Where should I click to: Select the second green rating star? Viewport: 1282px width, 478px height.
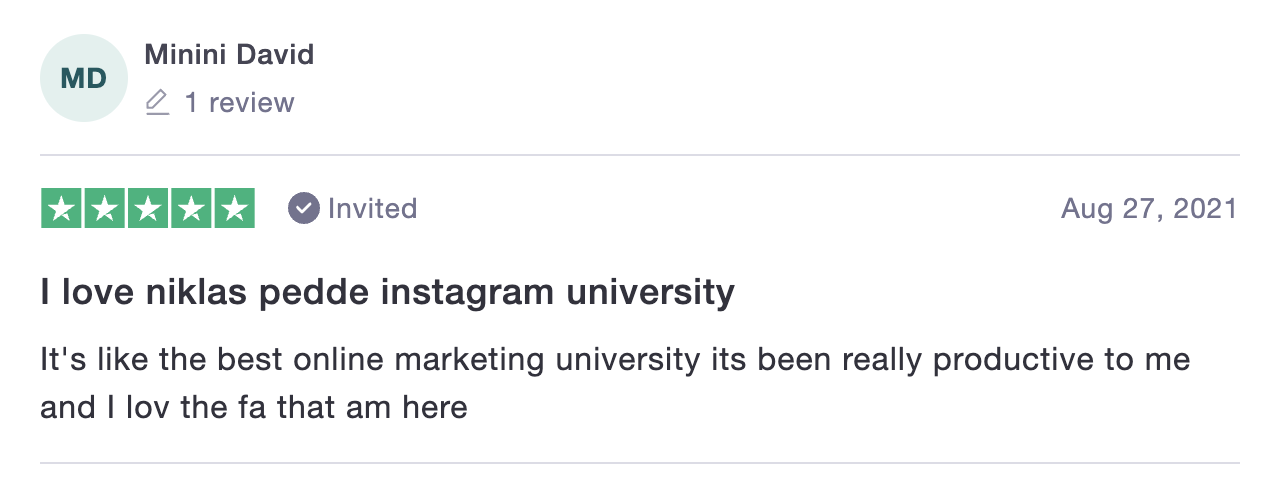coord(105,208)
